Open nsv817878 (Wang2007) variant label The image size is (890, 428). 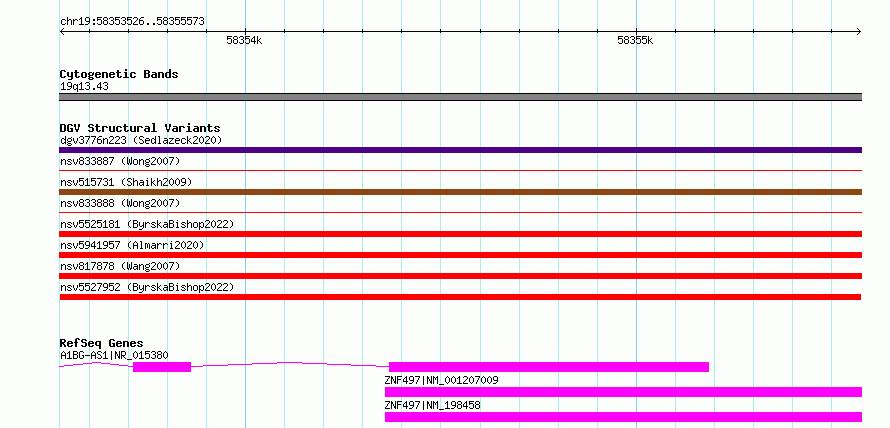[120, 266]
